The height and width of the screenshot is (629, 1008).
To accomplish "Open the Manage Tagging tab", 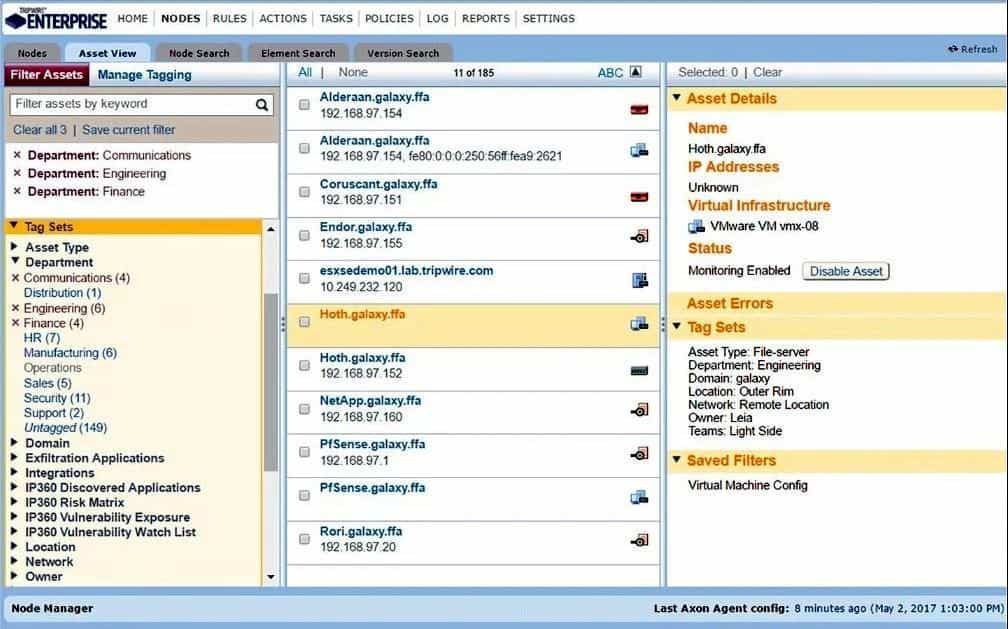I will coord(145,75).
